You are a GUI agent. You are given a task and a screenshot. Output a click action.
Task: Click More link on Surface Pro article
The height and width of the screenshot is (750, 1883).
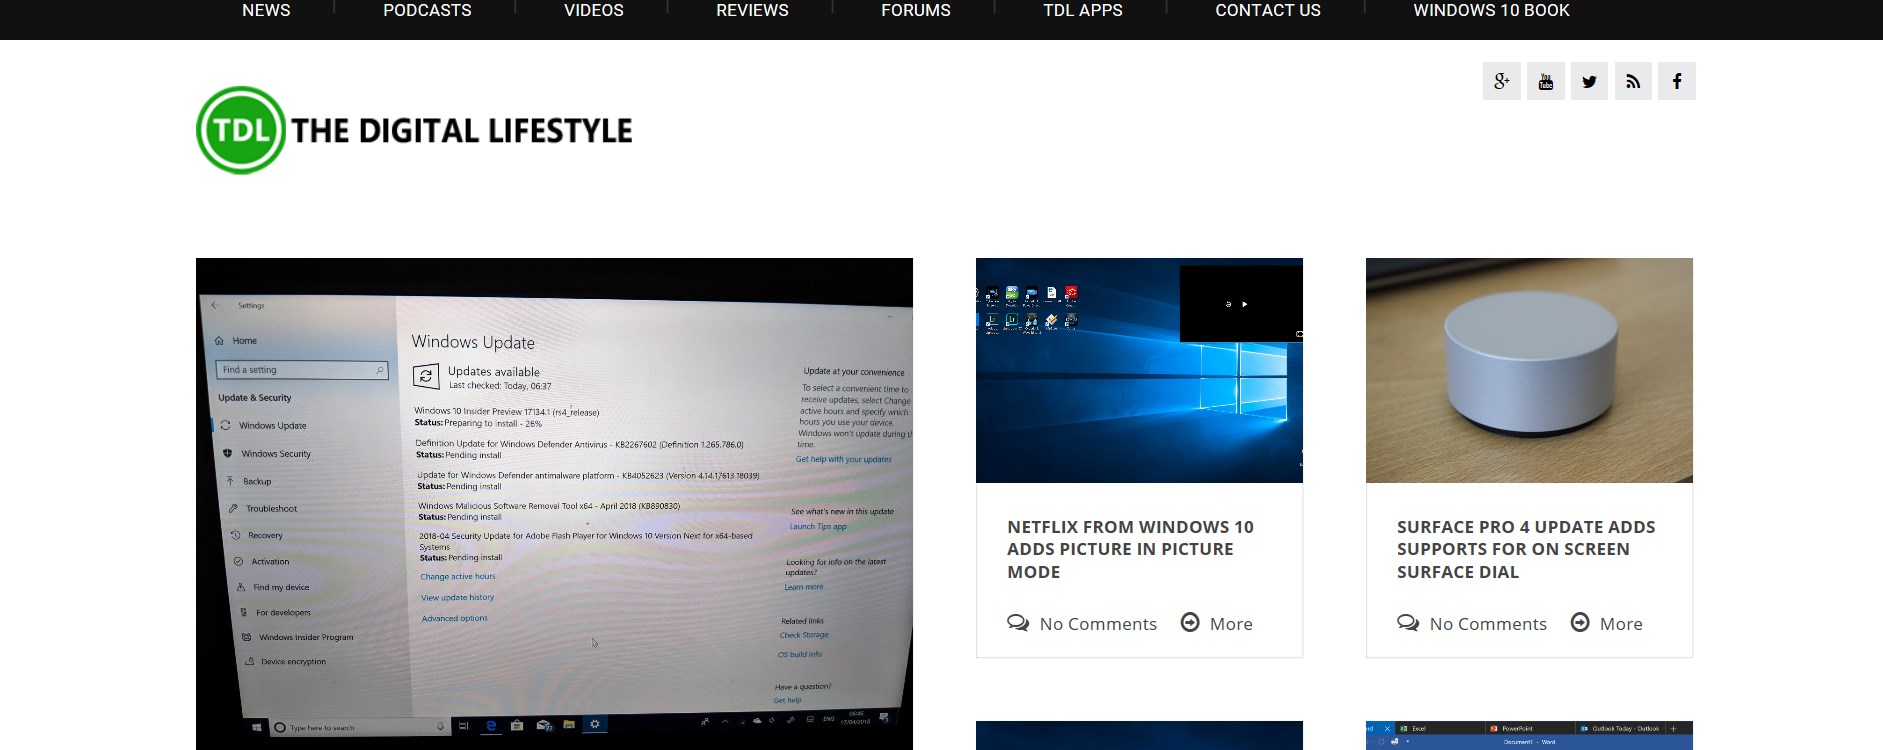coord(1621,624)
